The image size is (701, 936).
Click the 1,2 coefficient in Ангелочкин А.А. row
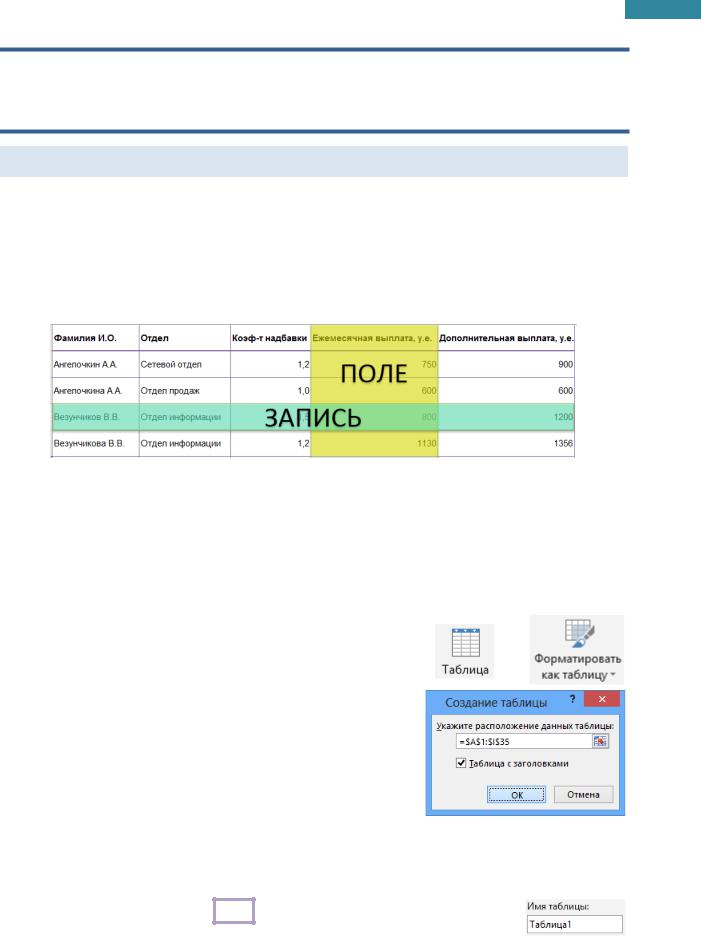click(270, 364)
